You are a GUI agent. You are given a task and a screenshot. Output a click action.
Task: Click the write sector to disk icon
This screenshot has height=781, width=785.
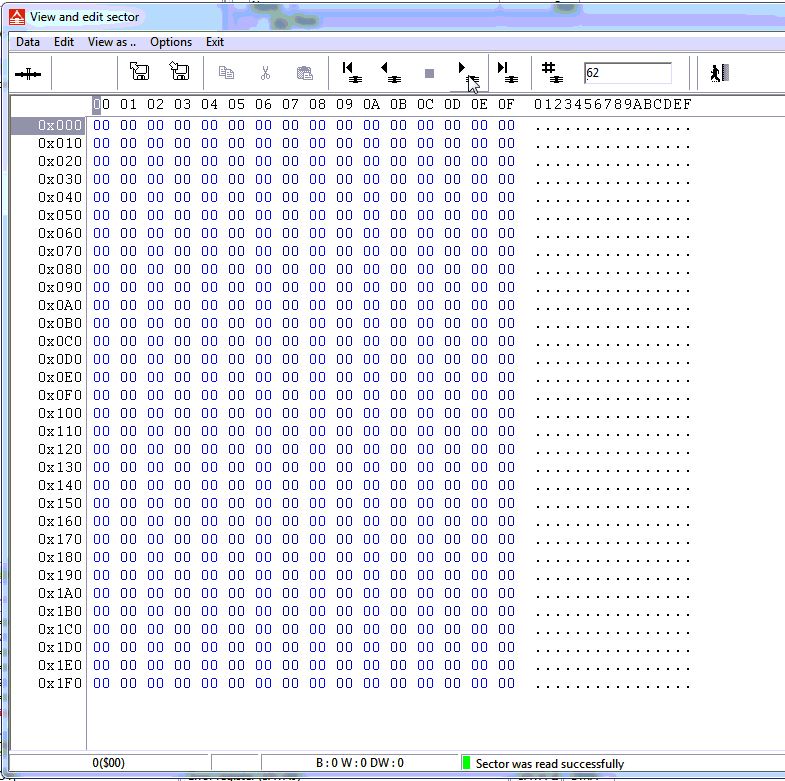(179, 71)
